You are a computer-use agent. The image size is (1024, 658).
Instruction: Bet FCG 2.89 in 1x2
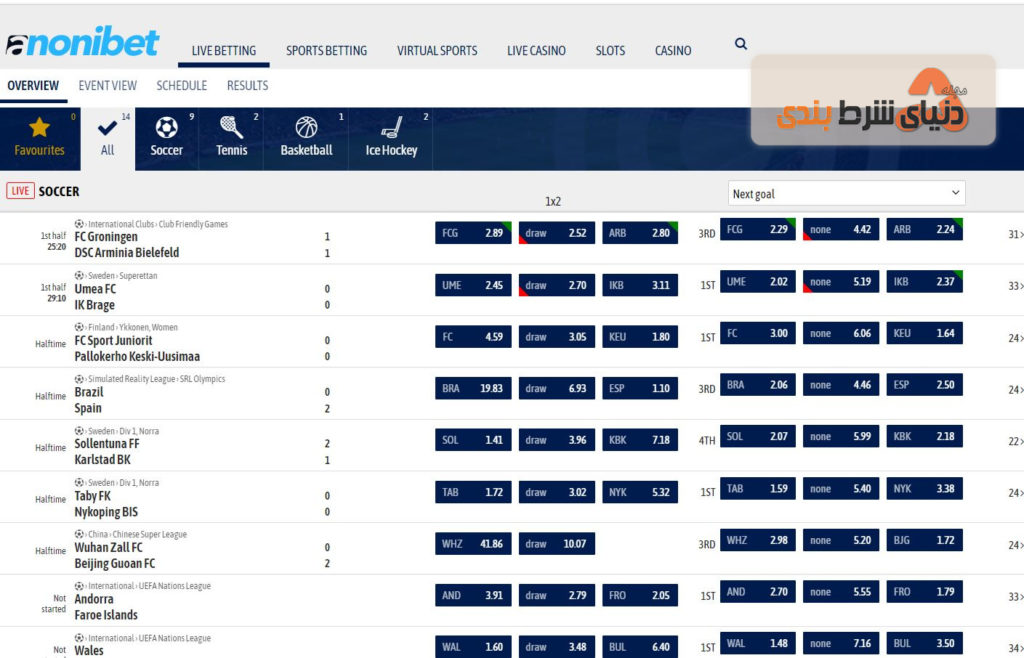(473, 233)
